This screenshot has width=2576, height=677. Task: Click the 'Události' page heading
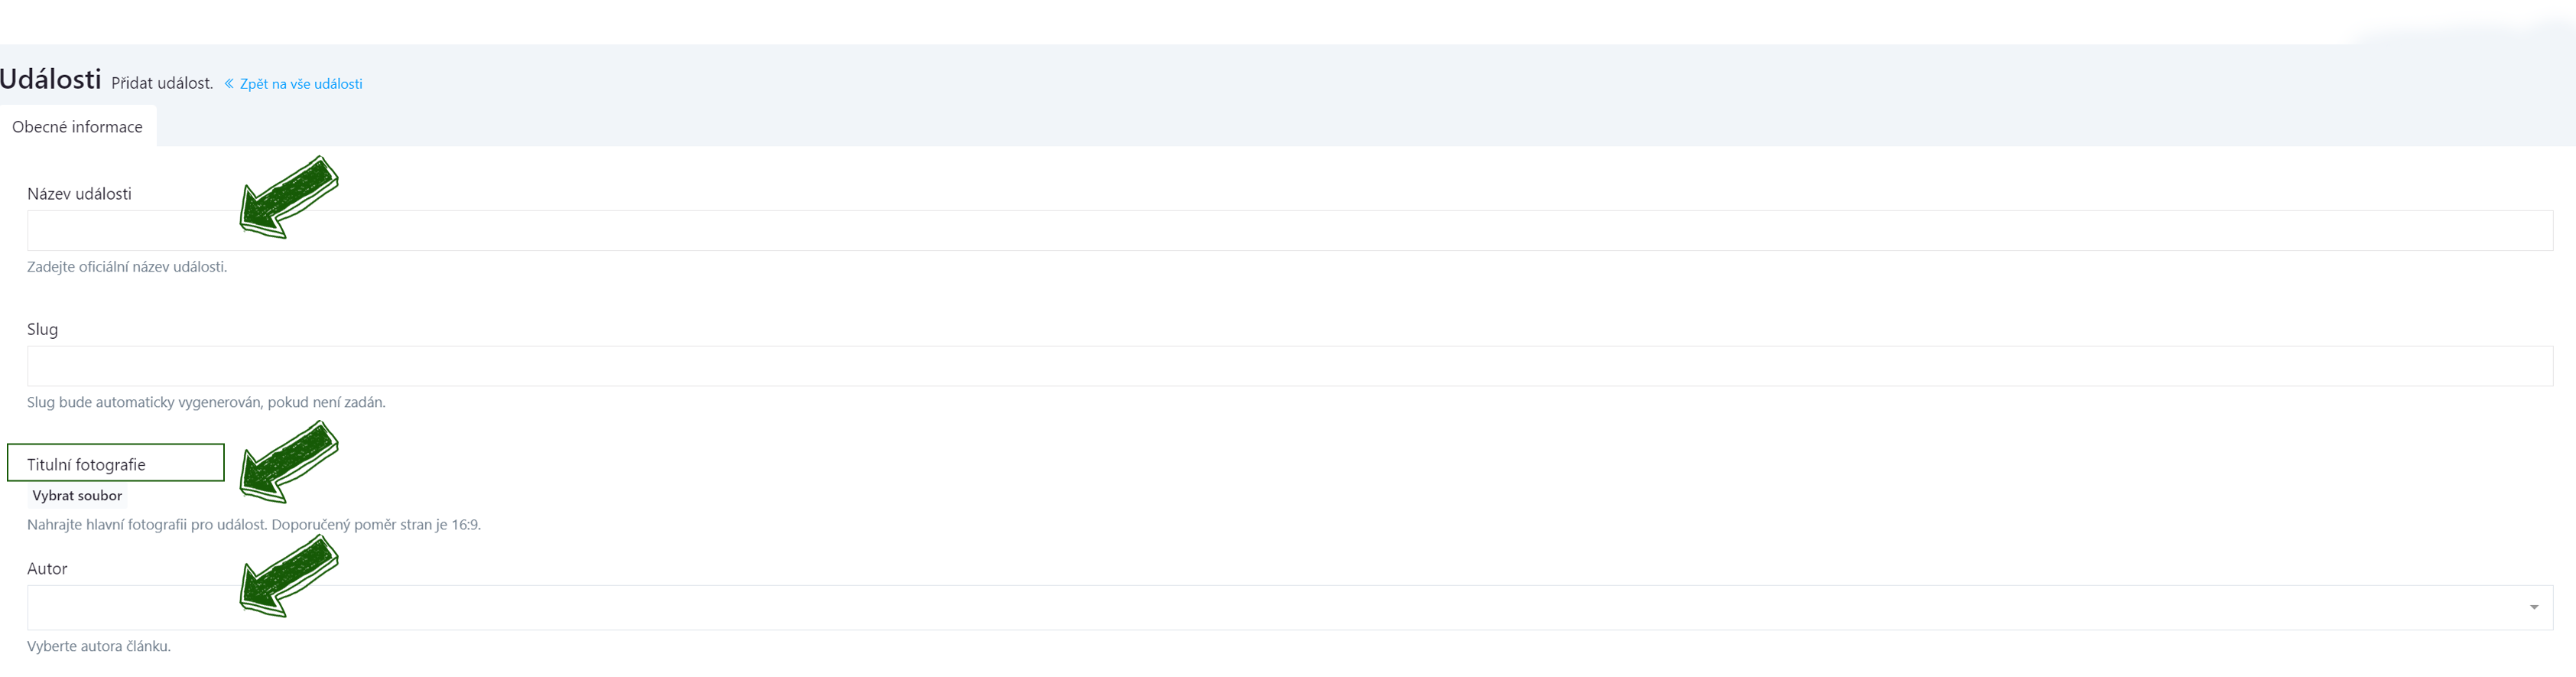[51, 79]
